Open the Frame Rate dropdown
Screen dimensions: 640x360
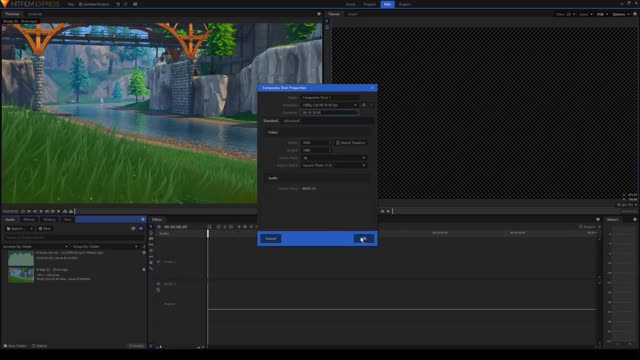(334, 158)
